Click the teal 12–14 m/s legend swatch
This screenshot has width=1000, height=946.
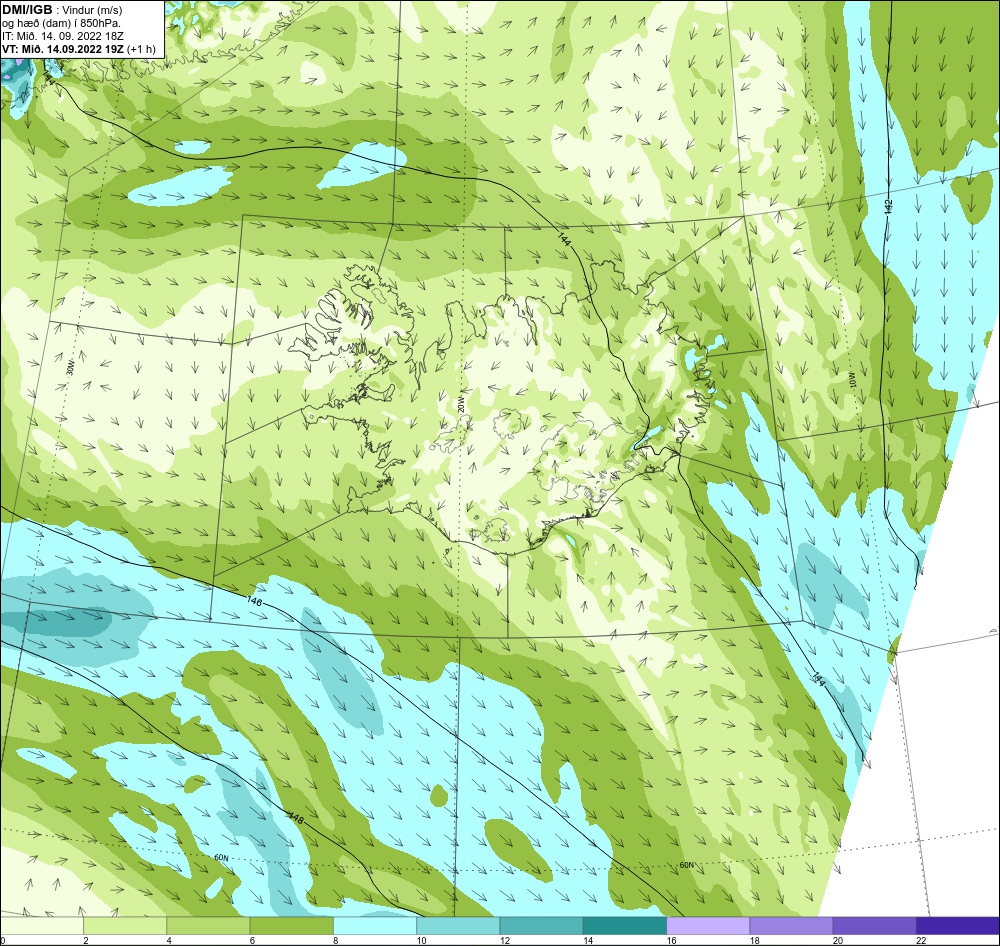541,924
